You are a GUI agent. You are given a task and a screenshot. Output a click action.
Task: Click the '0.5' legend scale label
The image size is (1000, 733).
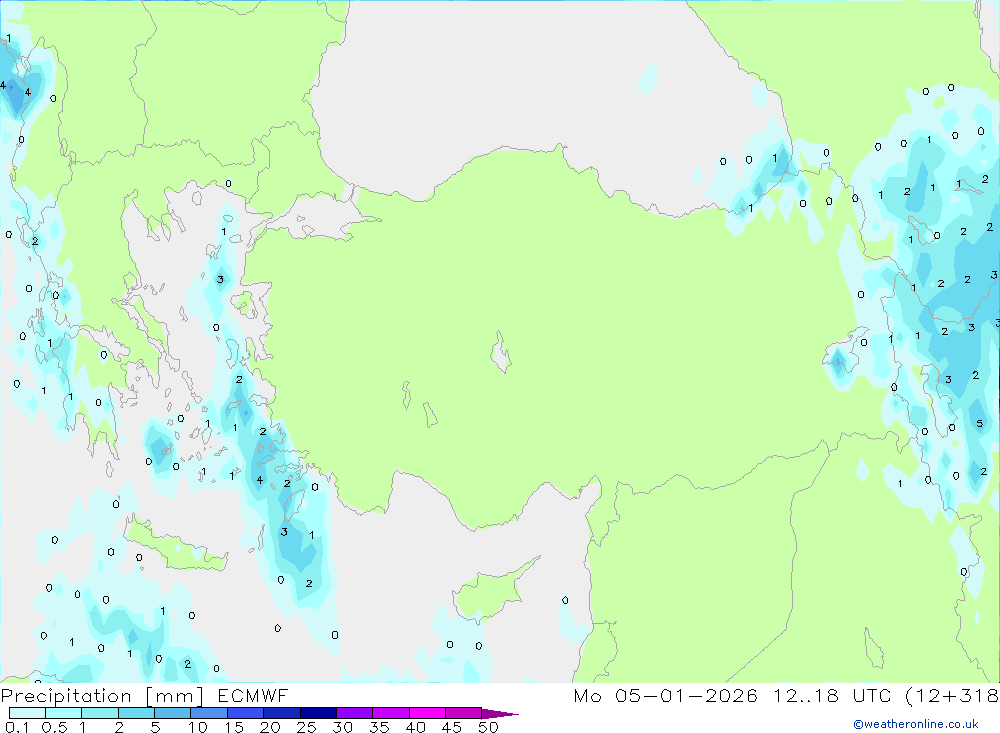(x=54, y=727)
